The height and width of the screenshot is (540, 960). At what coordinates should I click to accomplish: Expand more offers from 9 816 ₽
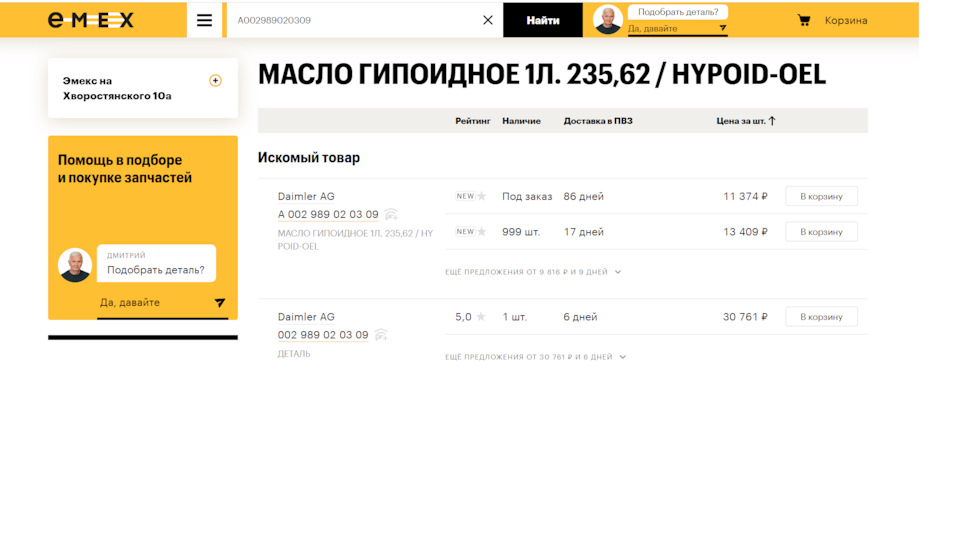[533, 272]
